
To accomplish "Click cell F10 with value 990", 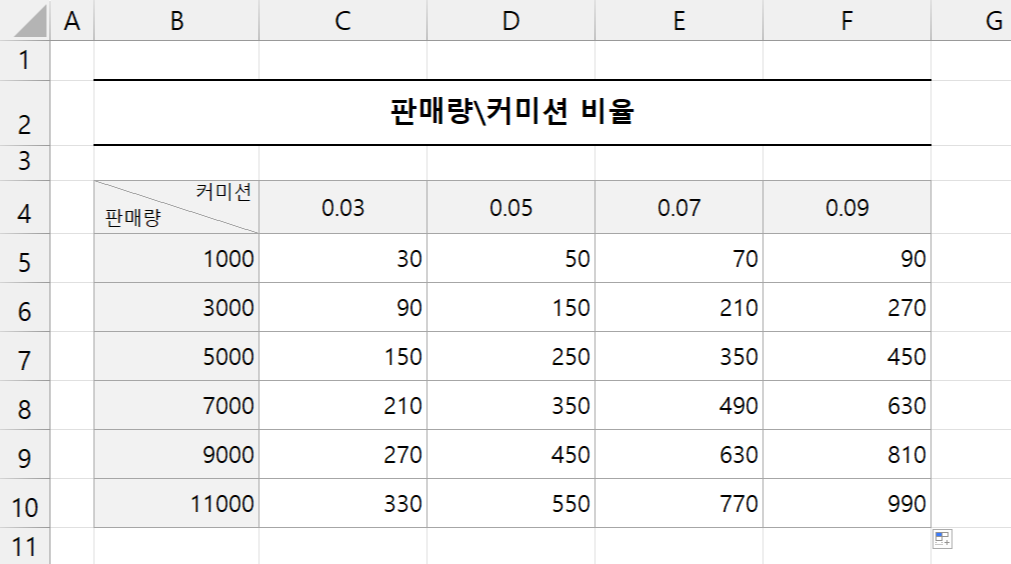I will click(x=847, y=503).
